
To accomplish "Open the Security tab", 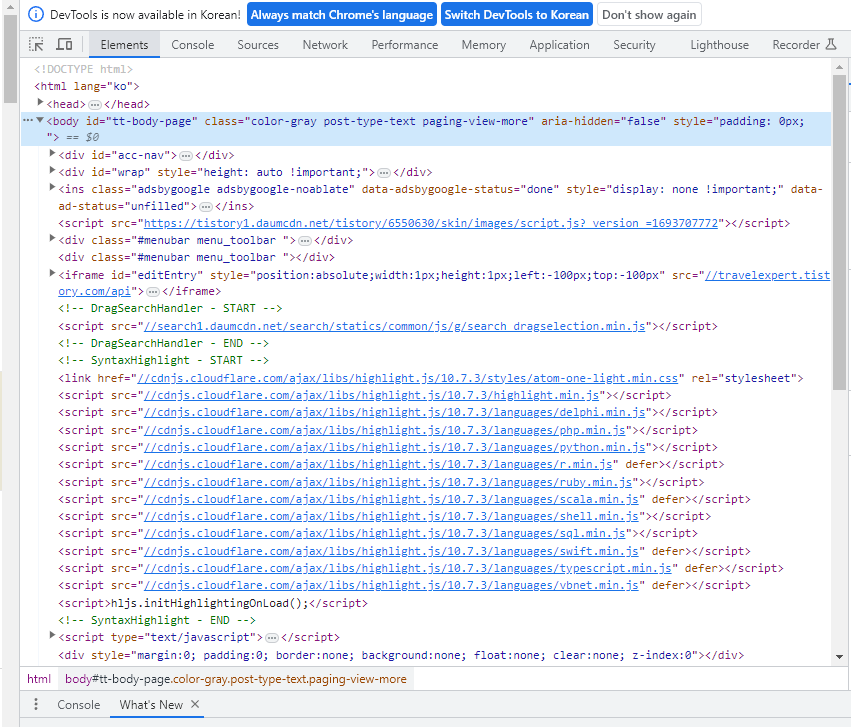I will (634, 44).
